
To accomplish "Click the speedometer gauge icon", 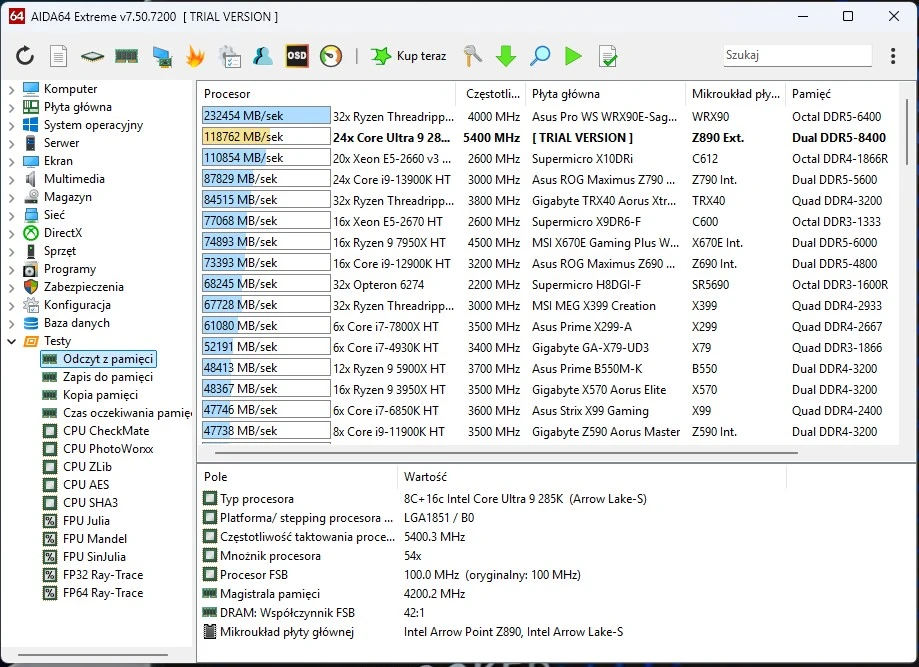I will pos(331,56).
